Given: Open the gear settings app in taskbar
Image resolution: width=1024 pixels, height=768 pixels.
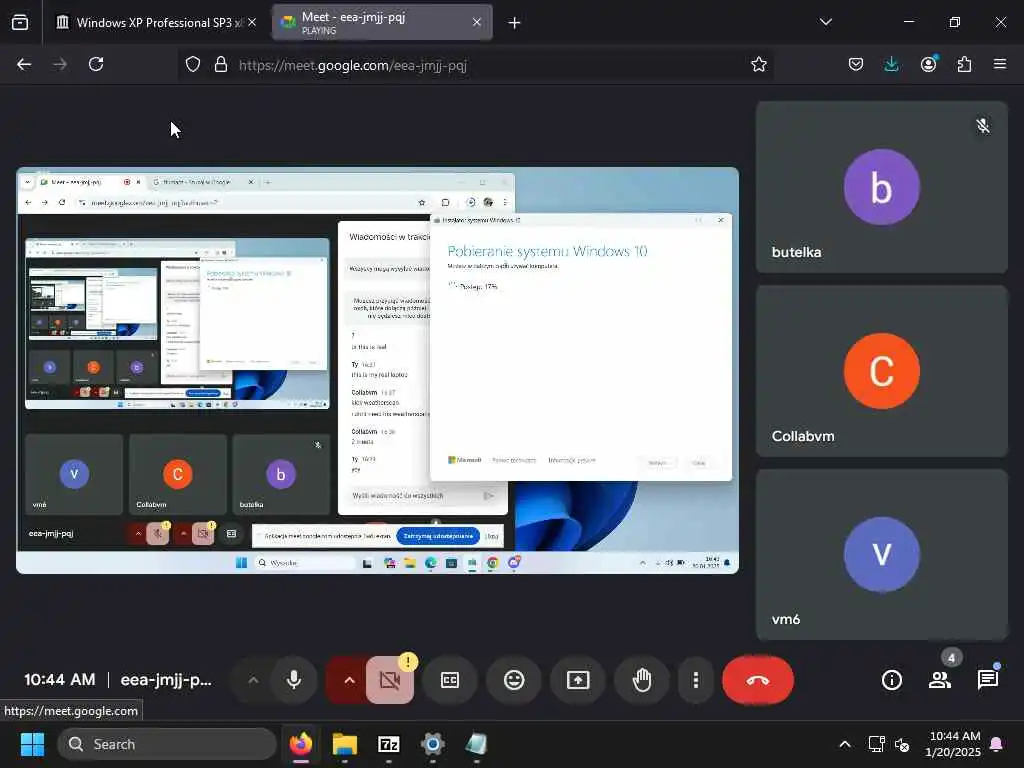Looking at the screenshot, I should (432, 744).
